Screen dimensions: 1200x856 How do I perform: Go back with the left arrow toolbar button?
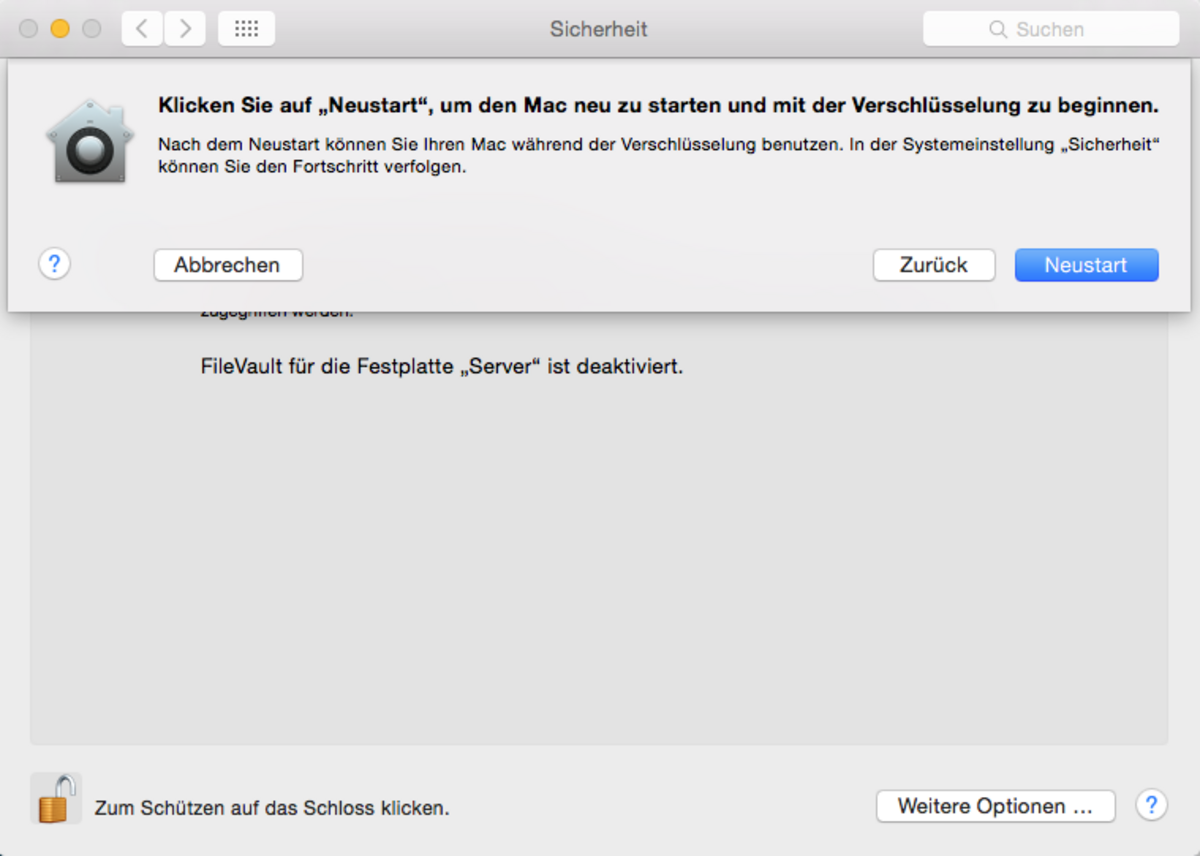142,29
